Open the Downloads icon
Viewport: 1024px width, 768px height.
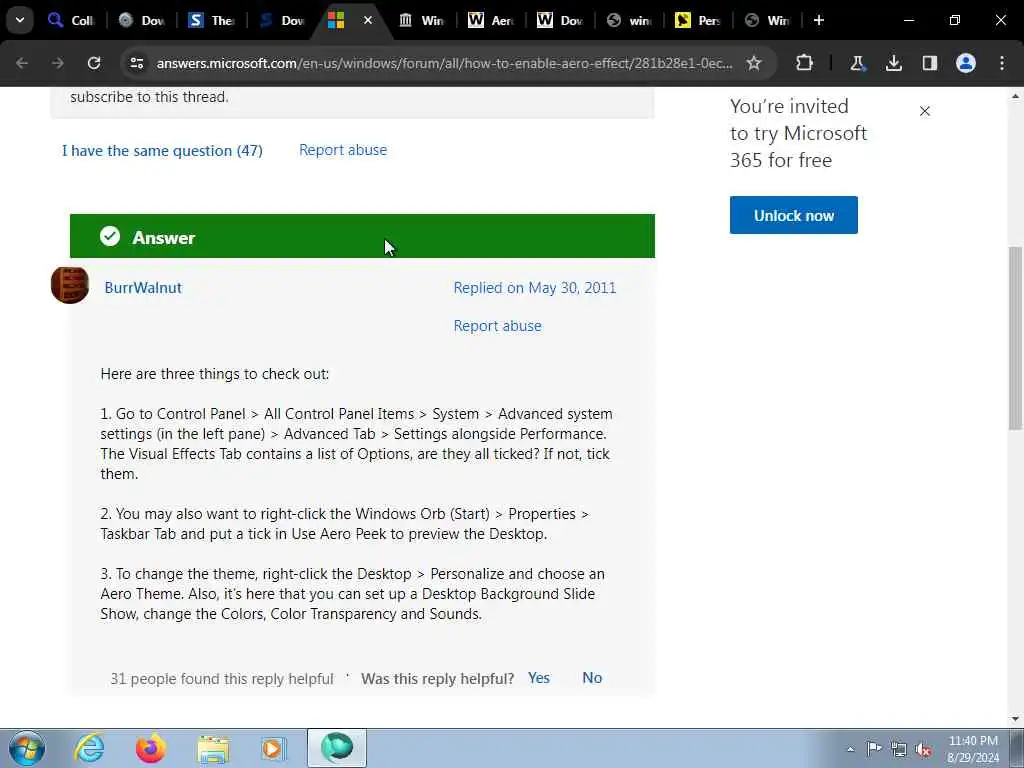[x=893, y=63]
